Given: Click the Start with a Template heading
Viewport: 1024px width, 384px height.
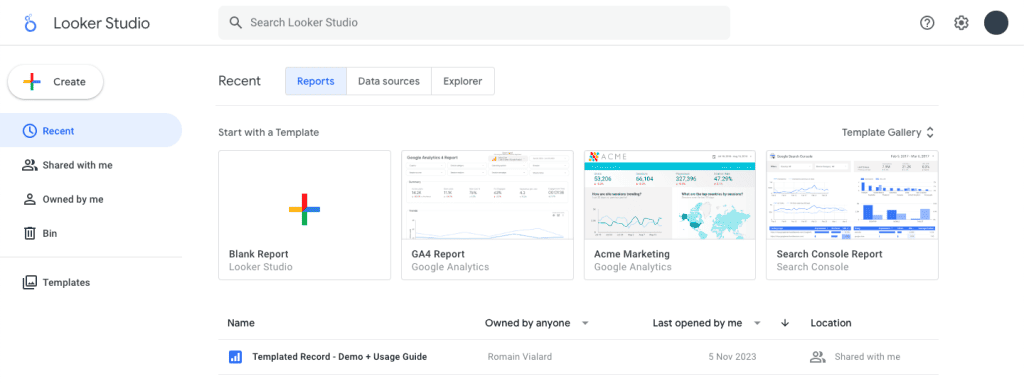Looking at the screenshot, I should pos(268,133).
